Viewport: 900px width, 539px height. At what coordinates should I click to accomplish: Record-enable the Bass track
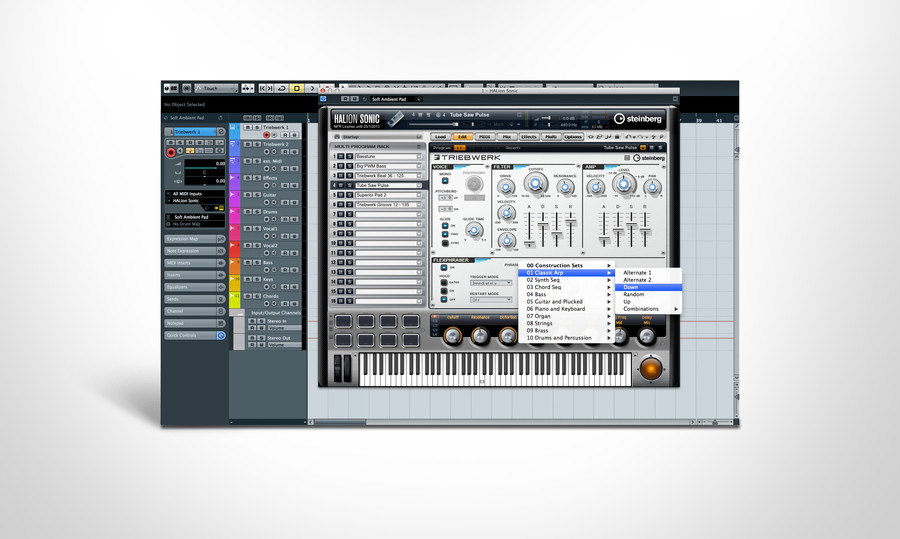click(267, 270)
